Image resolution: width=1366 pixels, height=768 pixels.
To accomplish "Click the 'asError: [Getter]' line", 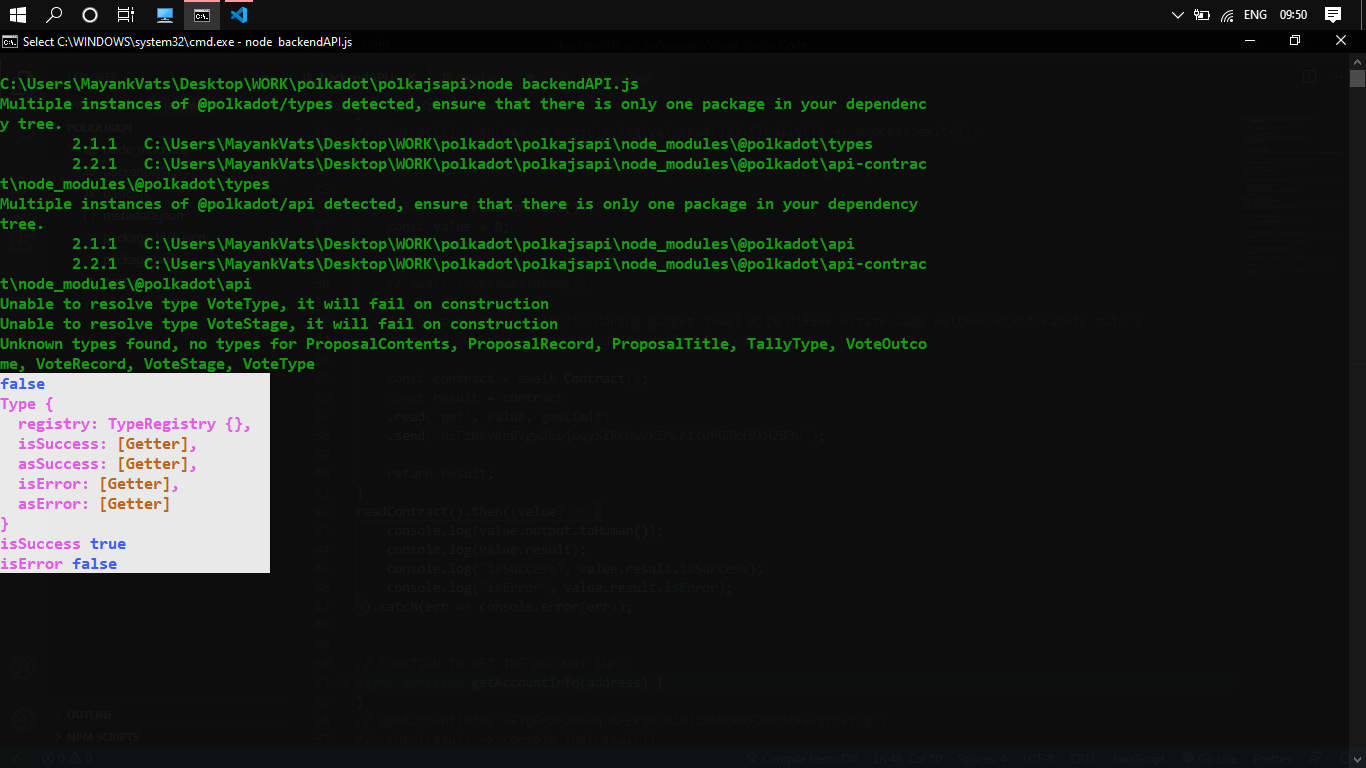I will click(94, 504).
